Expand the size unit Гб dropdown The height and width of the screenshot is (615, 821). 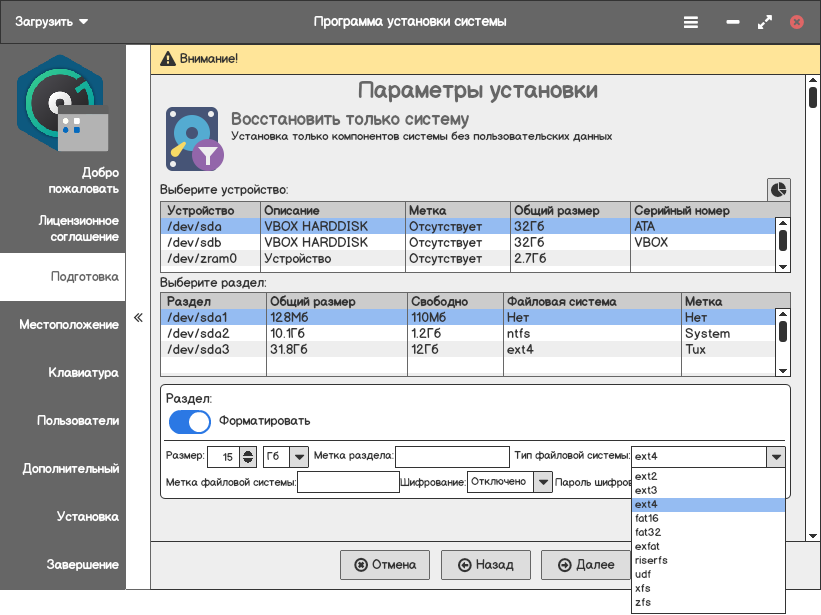pos(298,456)
